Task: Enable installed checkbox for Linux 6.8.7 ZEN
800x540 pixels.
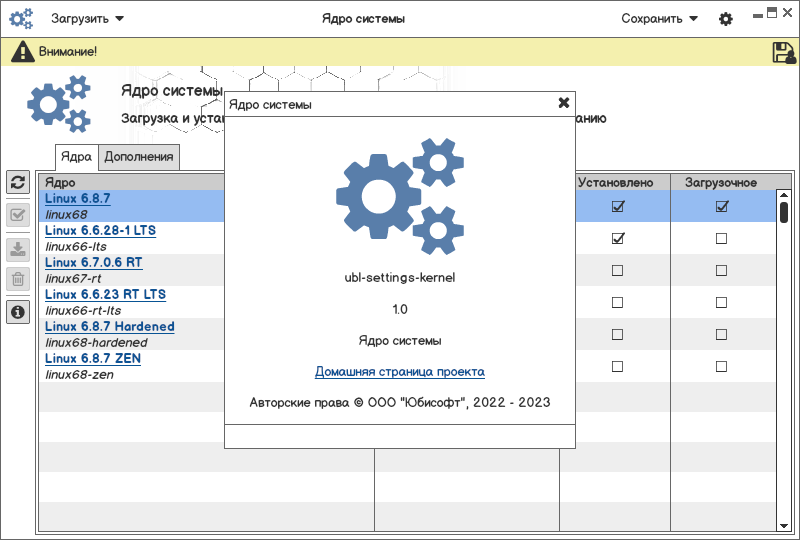Action: point(617,367)
